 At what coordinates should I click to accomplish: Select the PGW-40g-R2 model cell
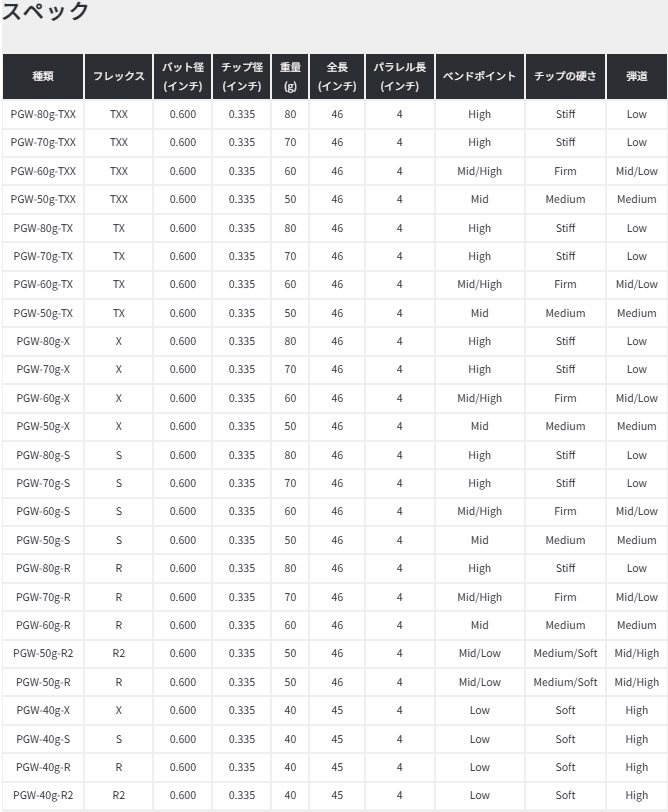pyautogui.click(x=43, y=796)
